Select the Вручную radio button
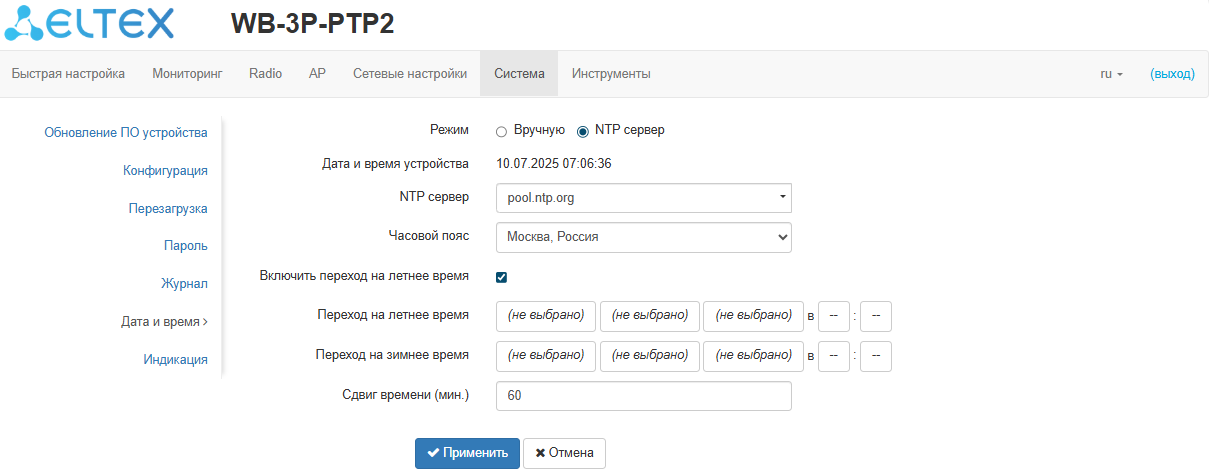1209x474 pixels. click(x=502, y=131)
